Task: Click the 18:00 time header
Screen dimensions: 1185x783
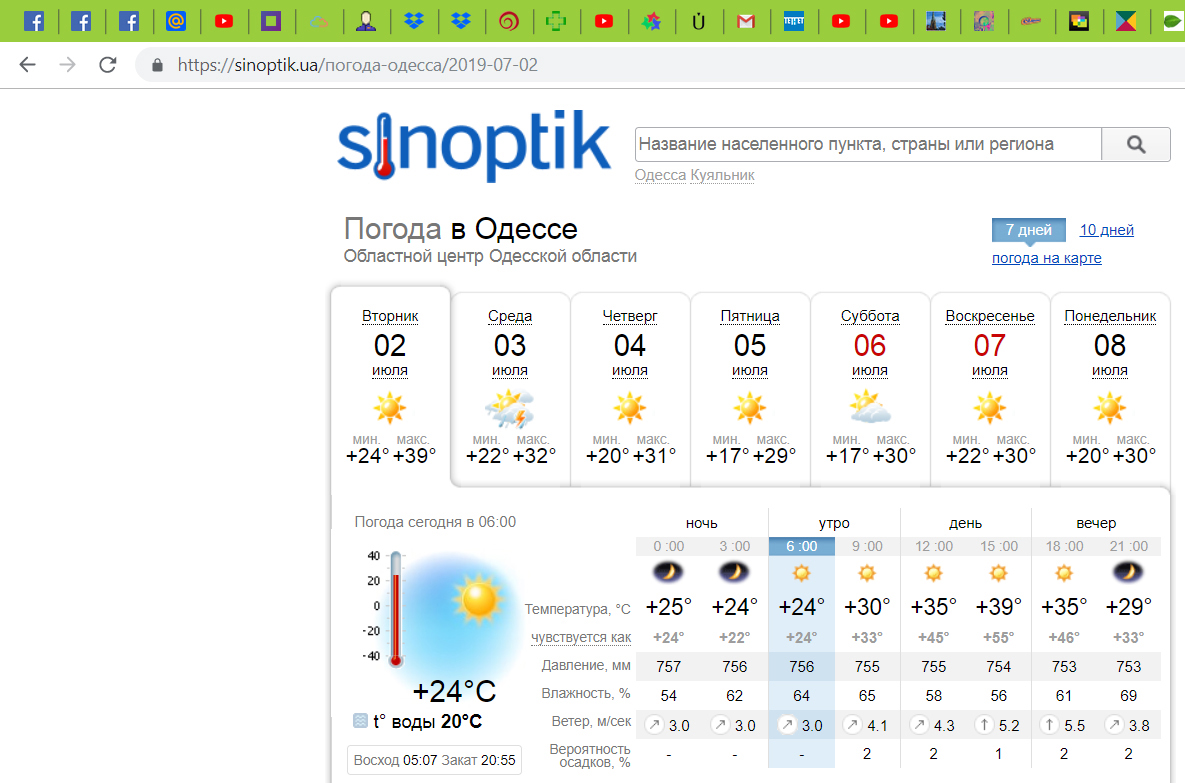Action: [1064, 546]
